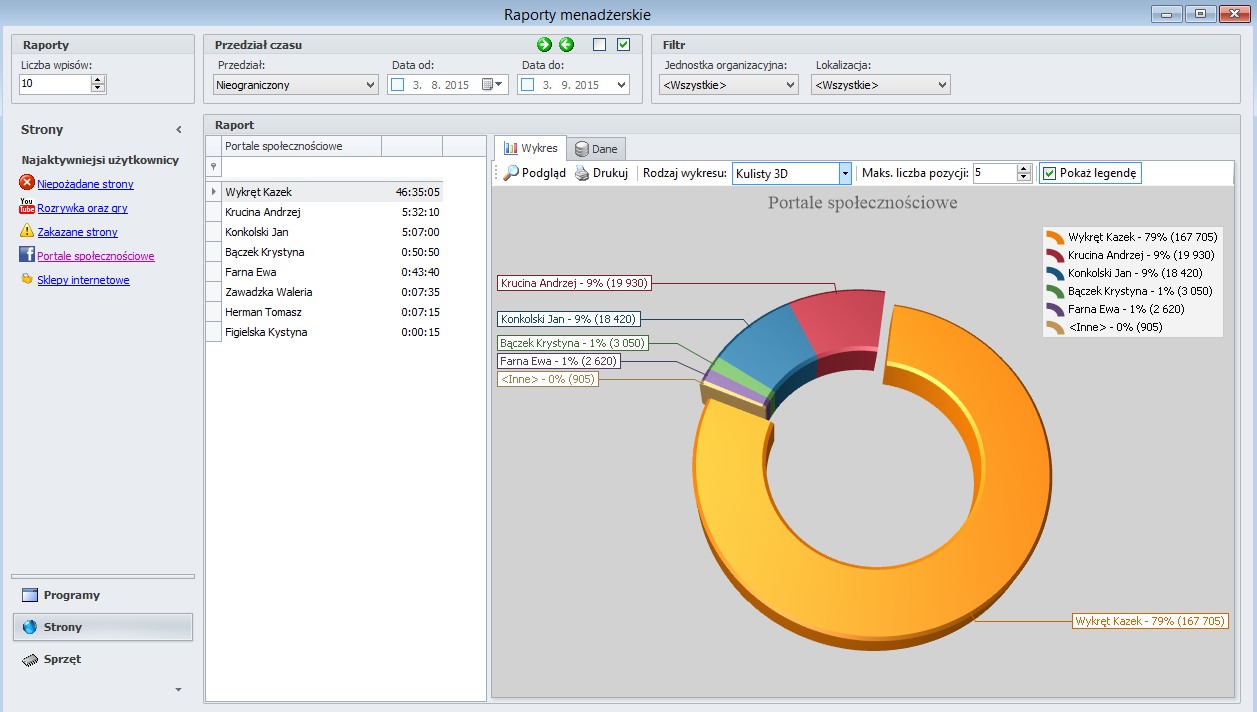This screenshot has height=712, width=1257.
Task: Click the Sprzęt hardware icon
Action: coord(29,659)
